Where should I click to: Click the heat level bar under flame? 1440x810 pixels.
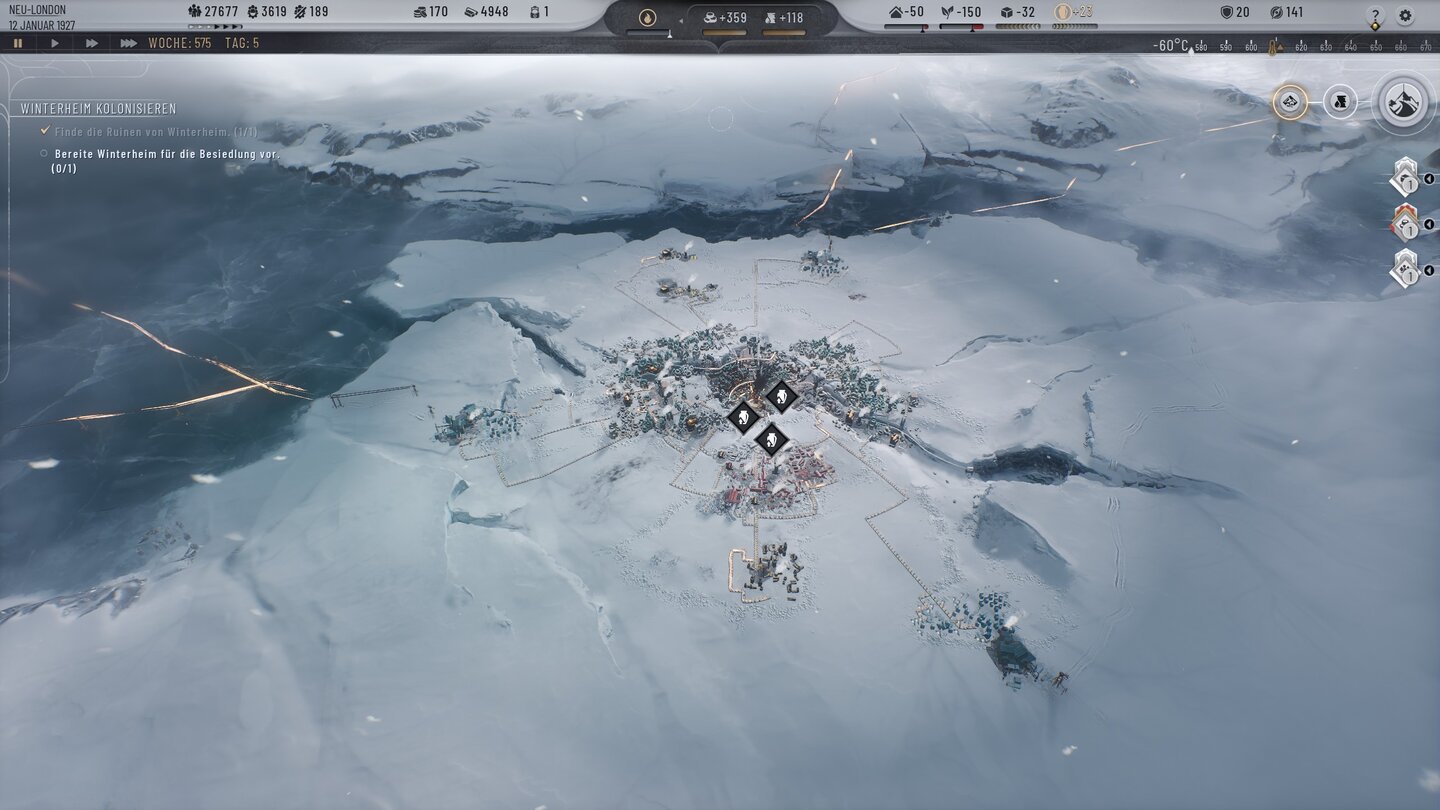(649, 33)
